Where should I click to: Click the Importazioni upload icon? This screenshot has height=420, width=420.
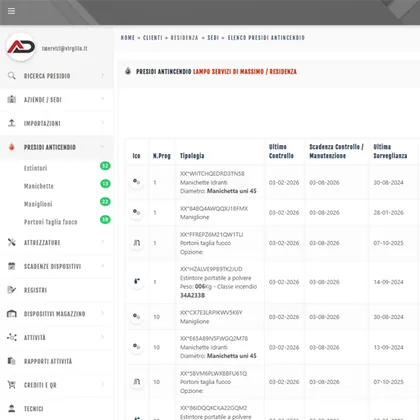click(x=12, y=123)
